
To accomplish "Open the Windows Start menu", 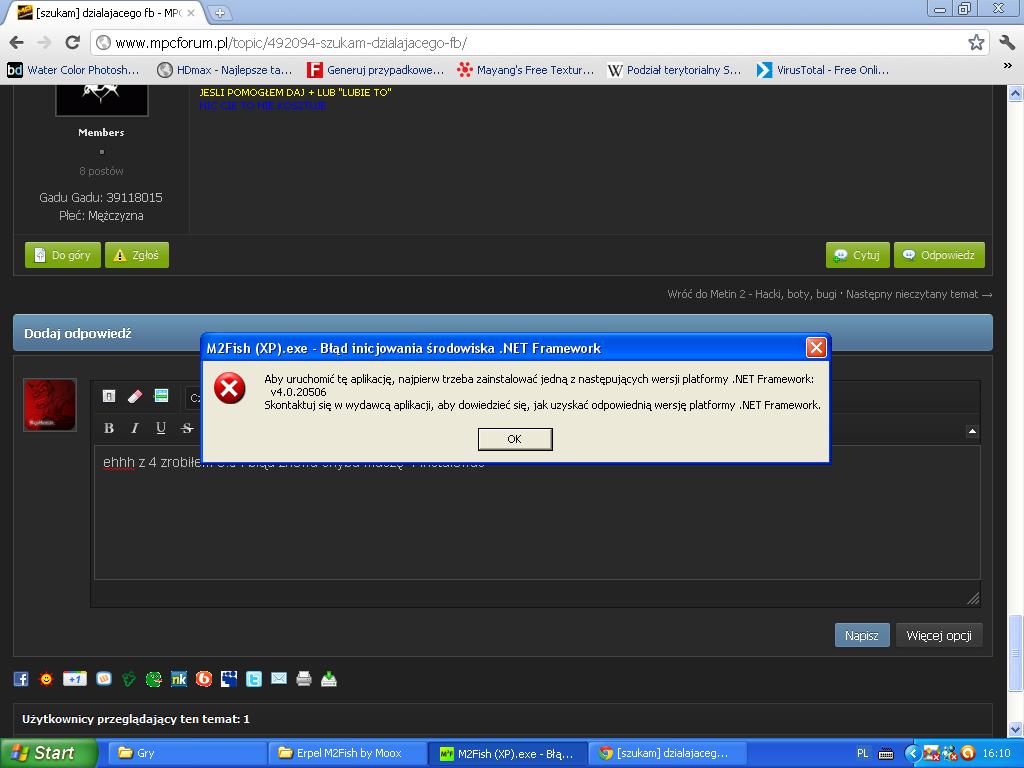I will (48, 753).
